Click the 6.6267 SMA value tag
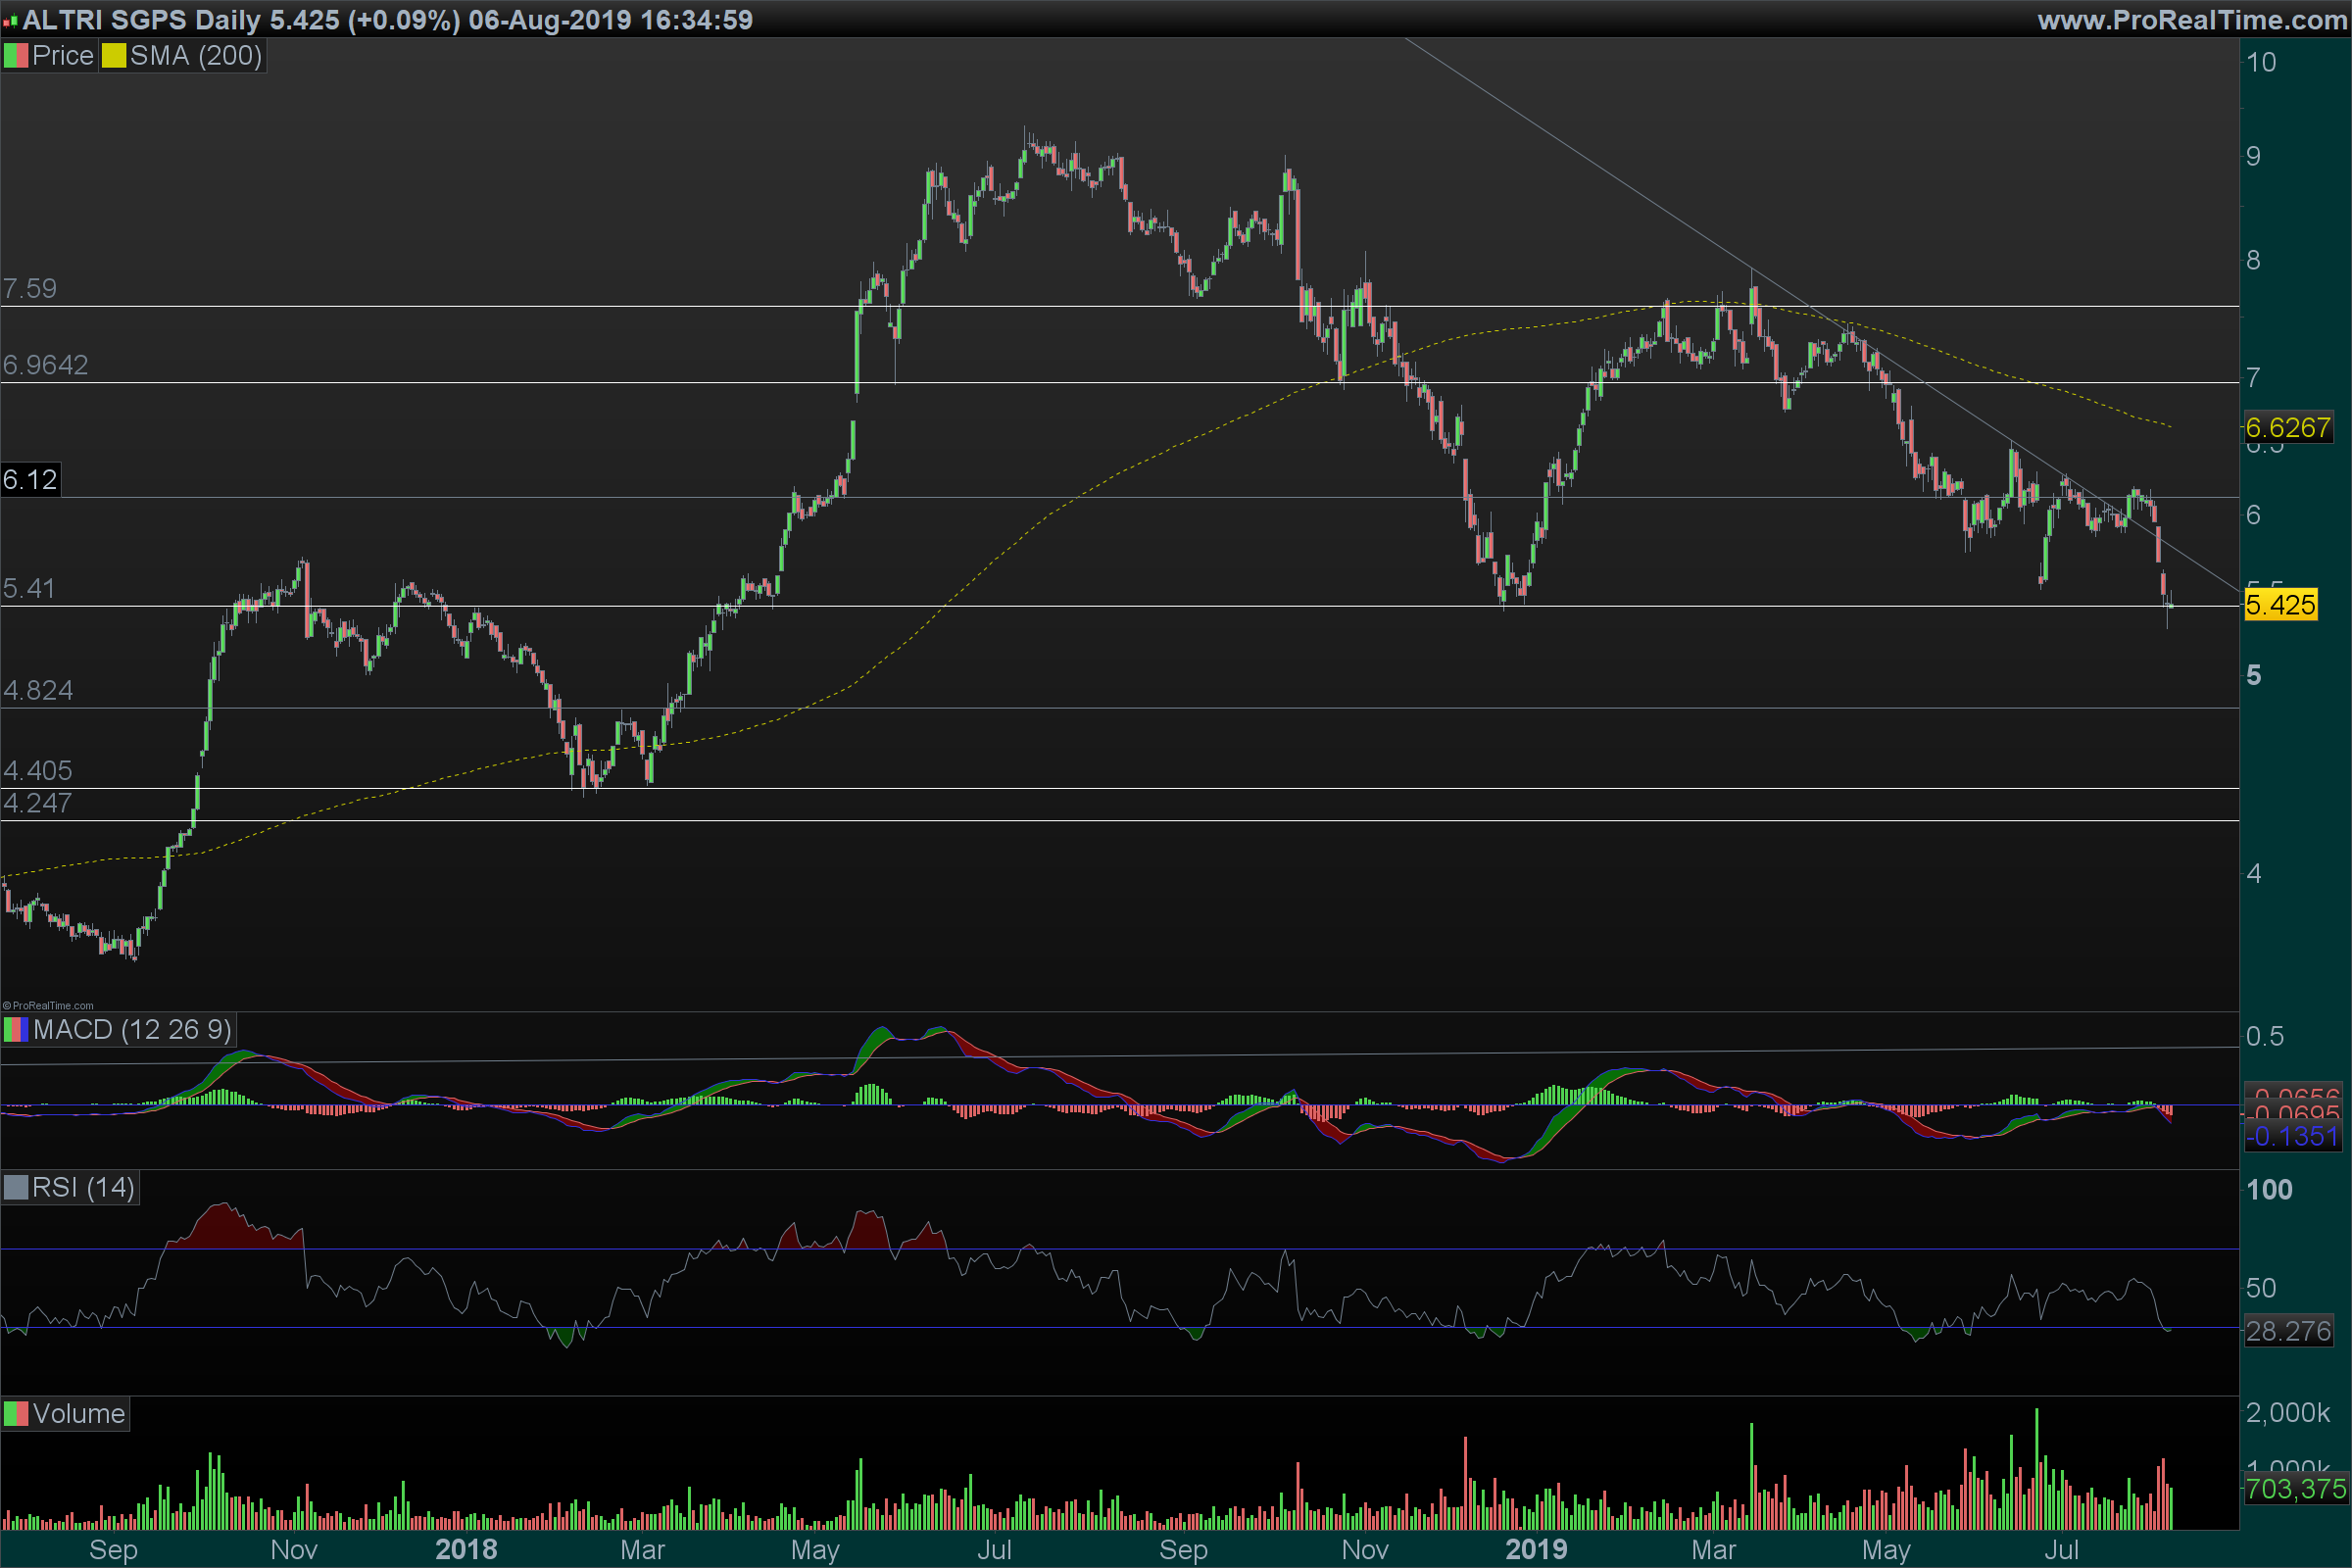Screen dimensions: 2352x1568 tap(2288, 428)
